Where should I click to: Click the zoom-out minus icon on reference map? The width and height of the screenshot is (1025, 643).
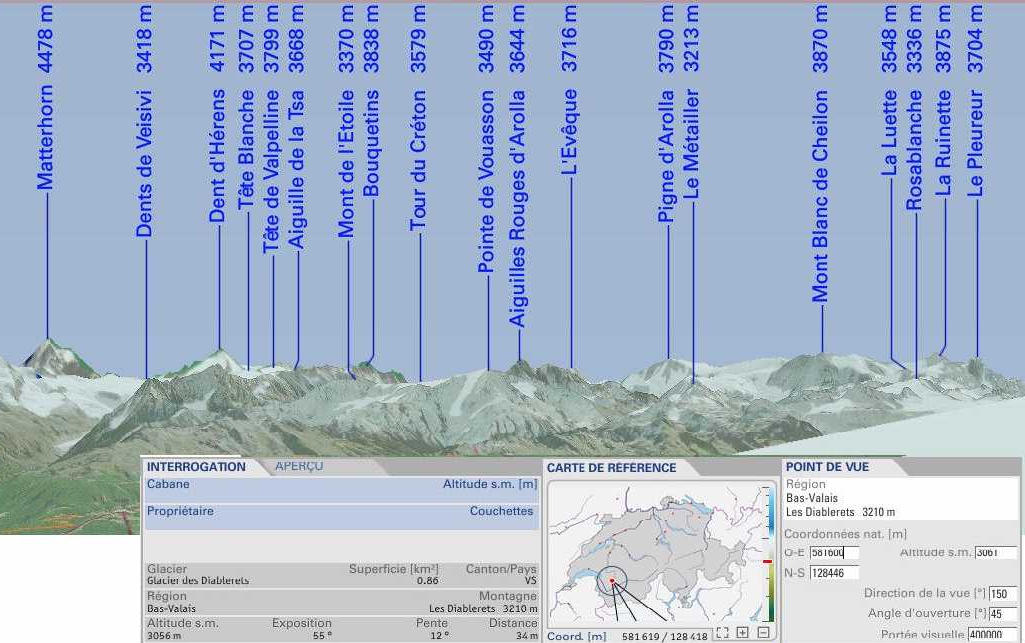click(x=763, y=632)
